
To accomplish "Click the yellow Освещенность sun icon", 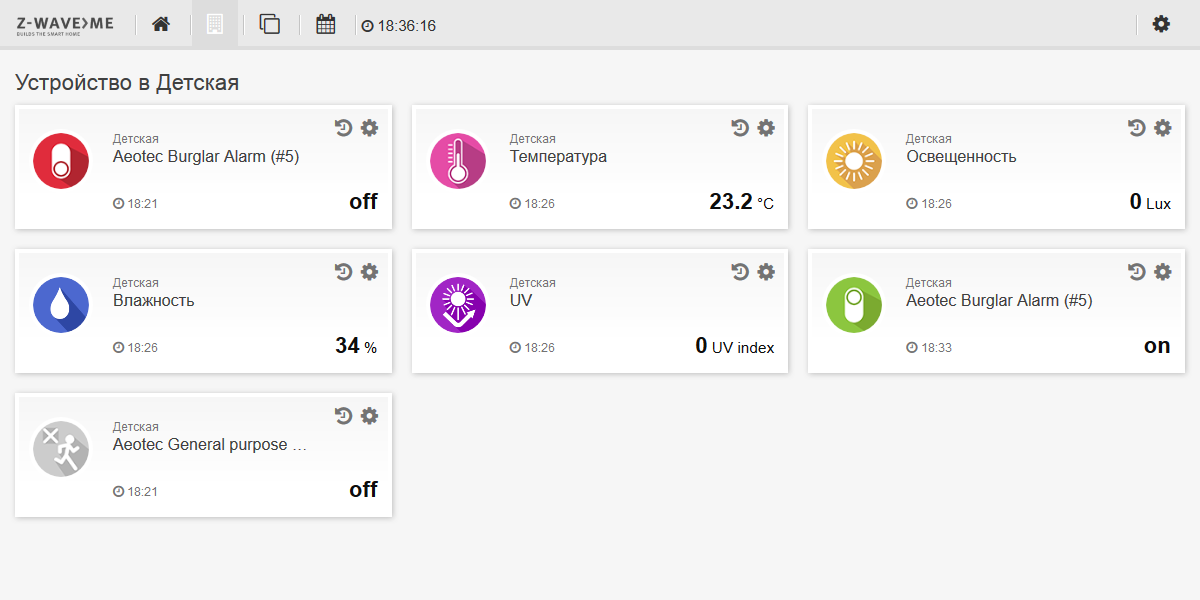I will click(854, 160).
